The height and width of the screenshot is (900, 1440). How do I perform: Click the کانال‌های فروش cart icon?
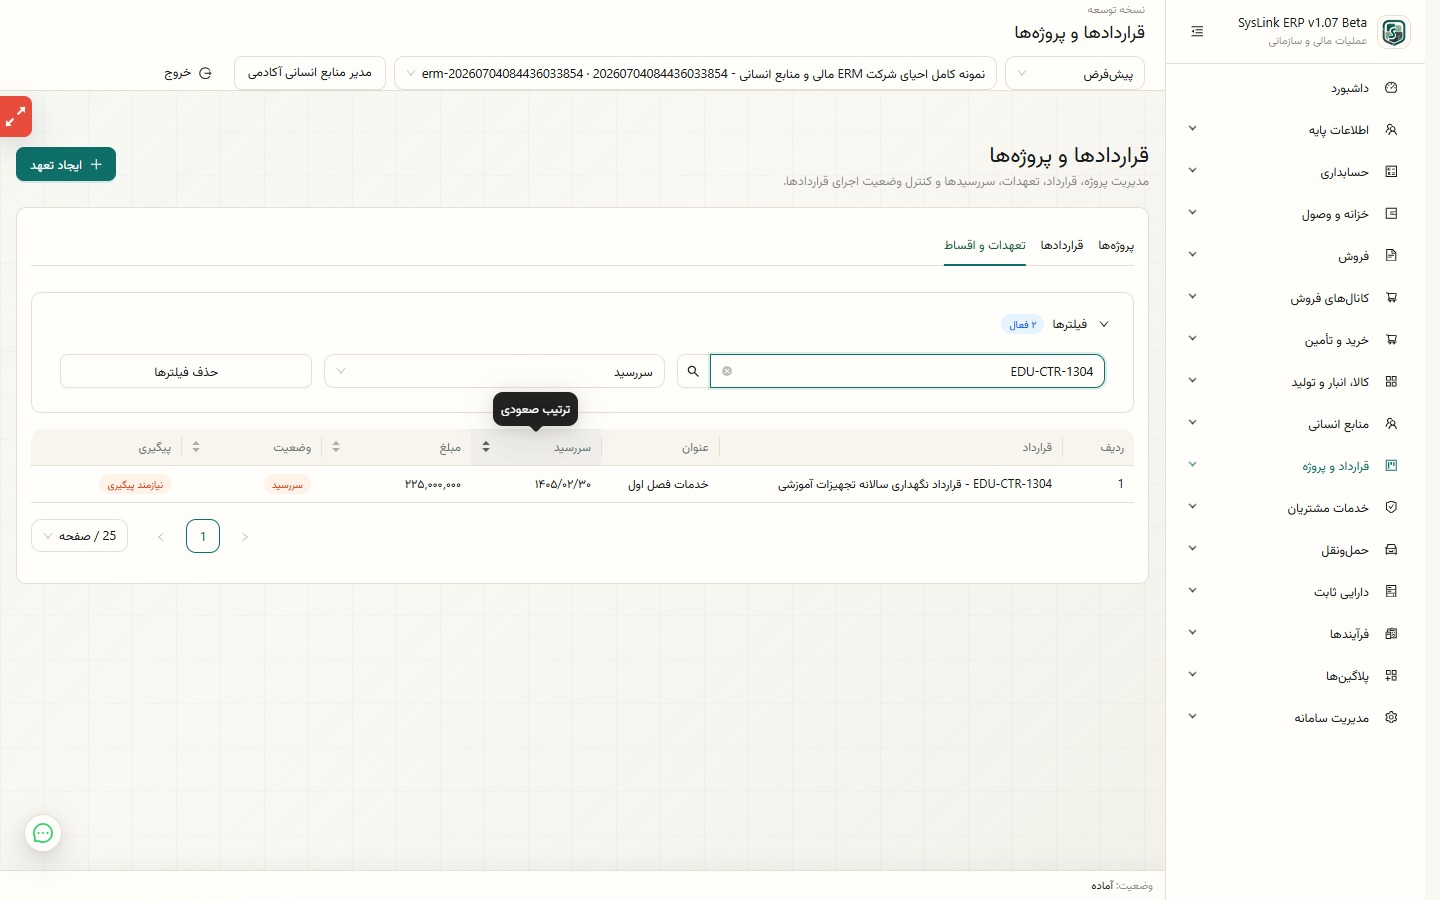tap(1391, 298)
